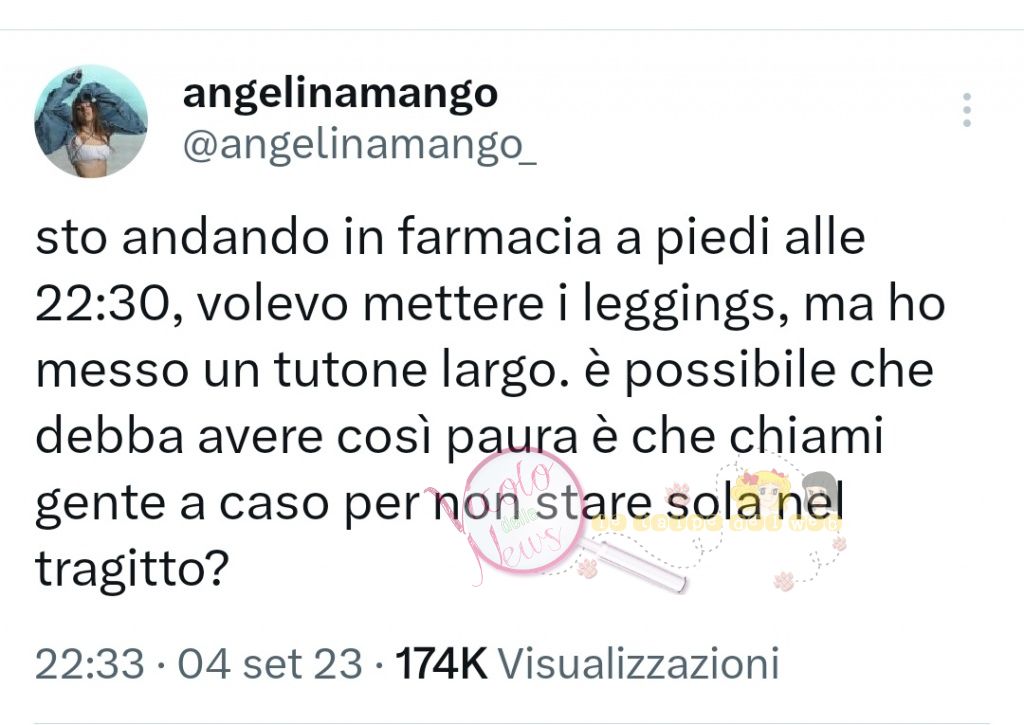Click the gray-haired cartoon character watermark

(x=820, y=493)
